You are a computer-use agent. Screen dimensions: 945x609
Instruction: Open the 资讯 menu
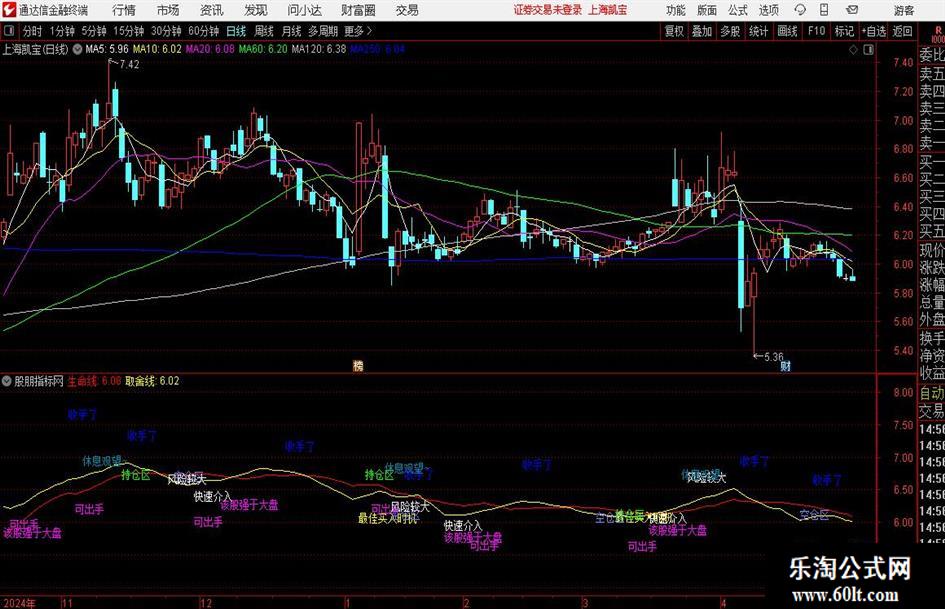(212, 10)
